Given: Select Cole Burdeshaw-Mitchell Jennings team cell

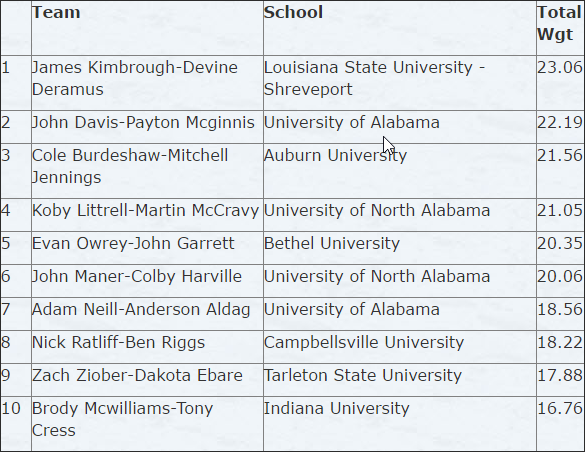Looking at the screenshot, I should pyautogui.click(x=147, y=171).
